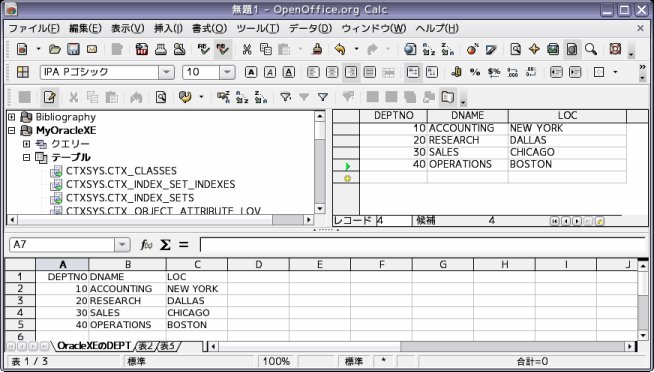Click the Save document icon
Image resolution: width=654 pixels, height=372 pixels.
tap(73, 50)
